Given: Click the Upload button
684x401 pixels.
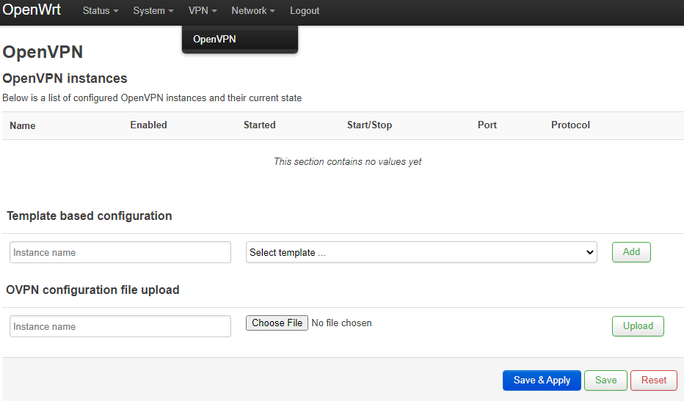Looking at the screenshot, I should coord(638,326).
